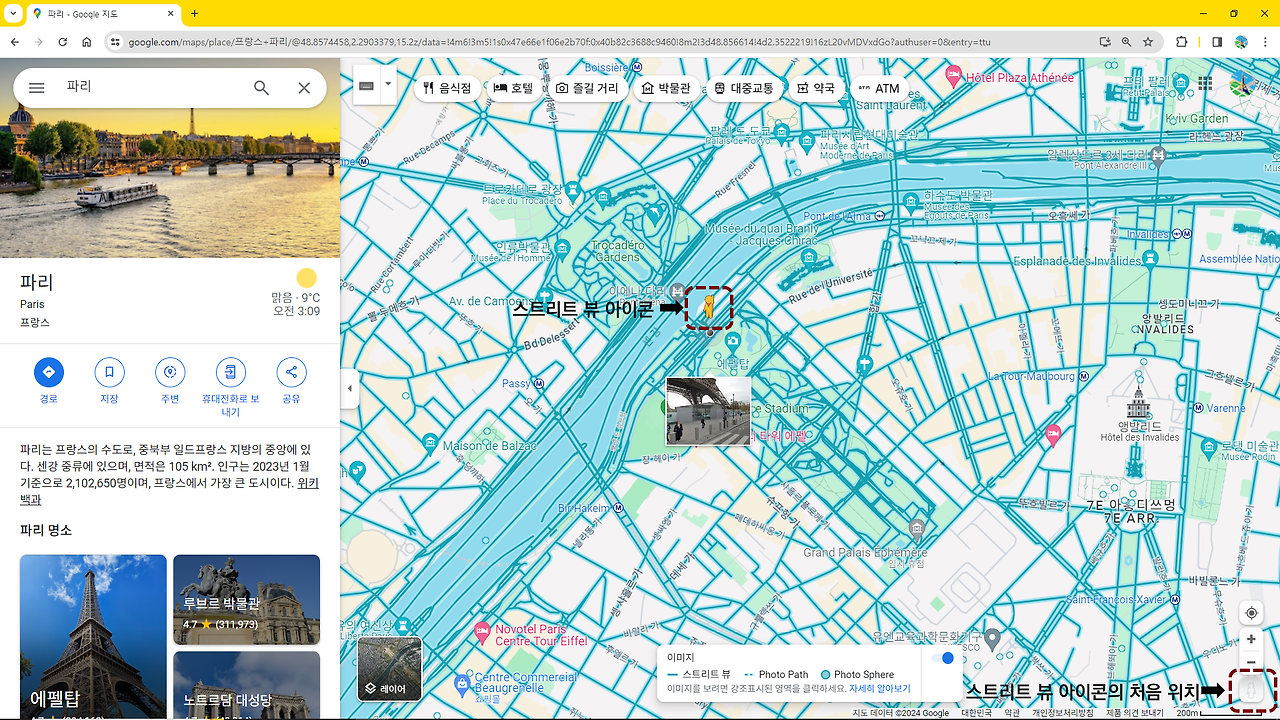Open Chrome extensions puzzle icon
1280x720 pixels.
[1182, 42]
